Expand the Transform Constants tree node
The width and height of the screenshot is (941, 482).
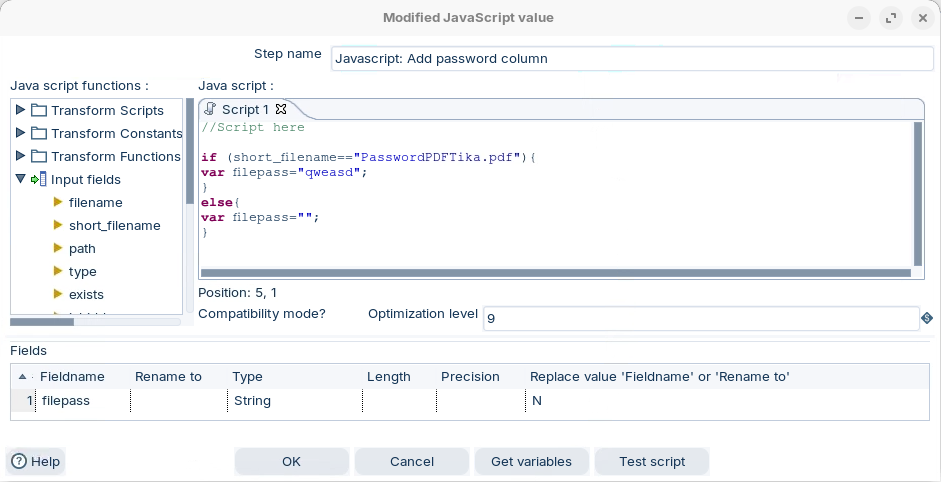click(x=21, y=133)
